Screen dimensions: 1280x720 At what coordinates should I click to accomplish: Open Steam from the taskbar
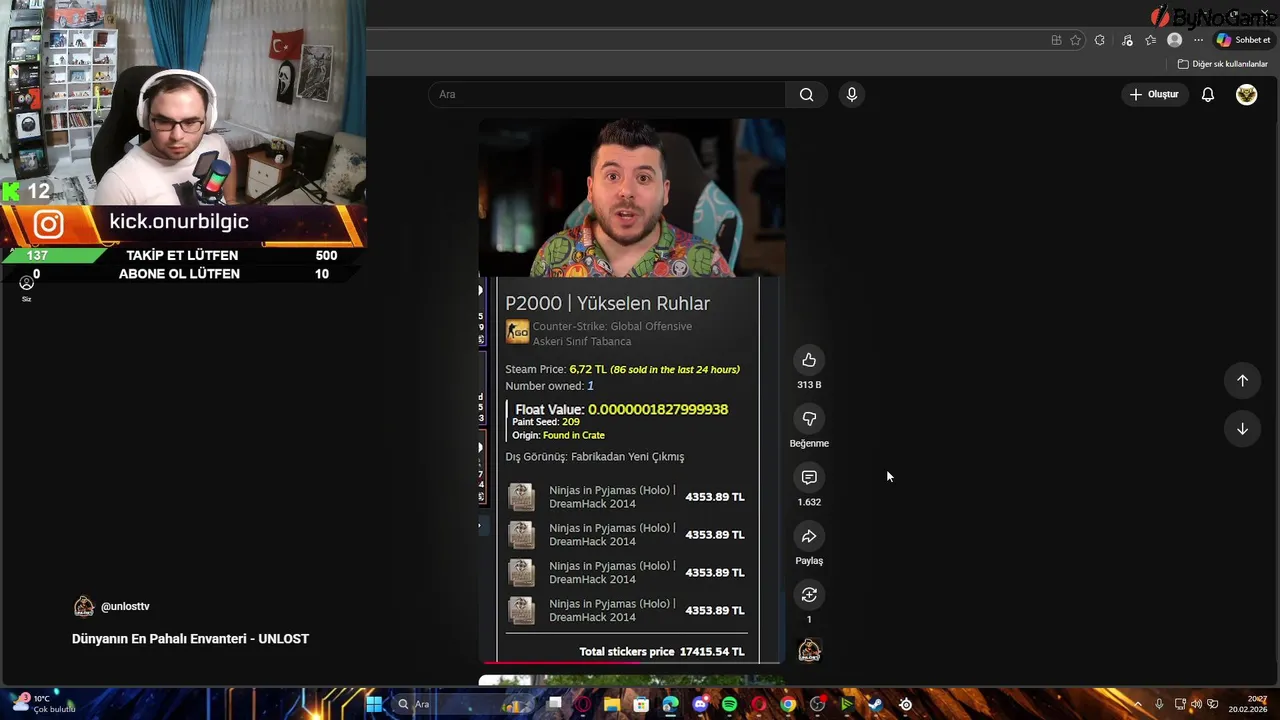[x=876, y=704]
